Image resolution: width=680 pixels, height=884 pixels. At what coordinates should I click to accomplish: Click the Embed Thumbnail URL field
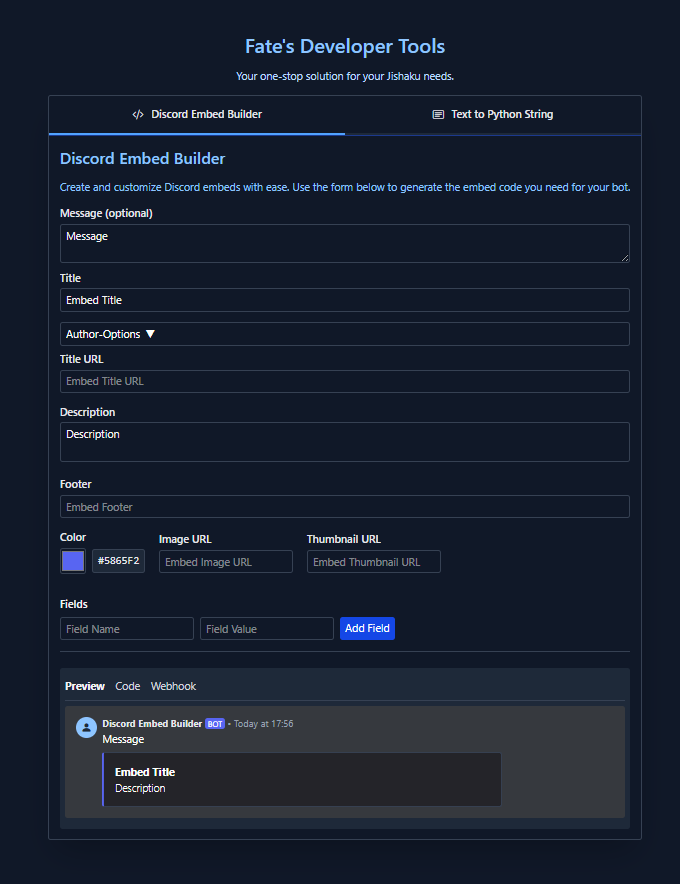click(x=373, y=562)
